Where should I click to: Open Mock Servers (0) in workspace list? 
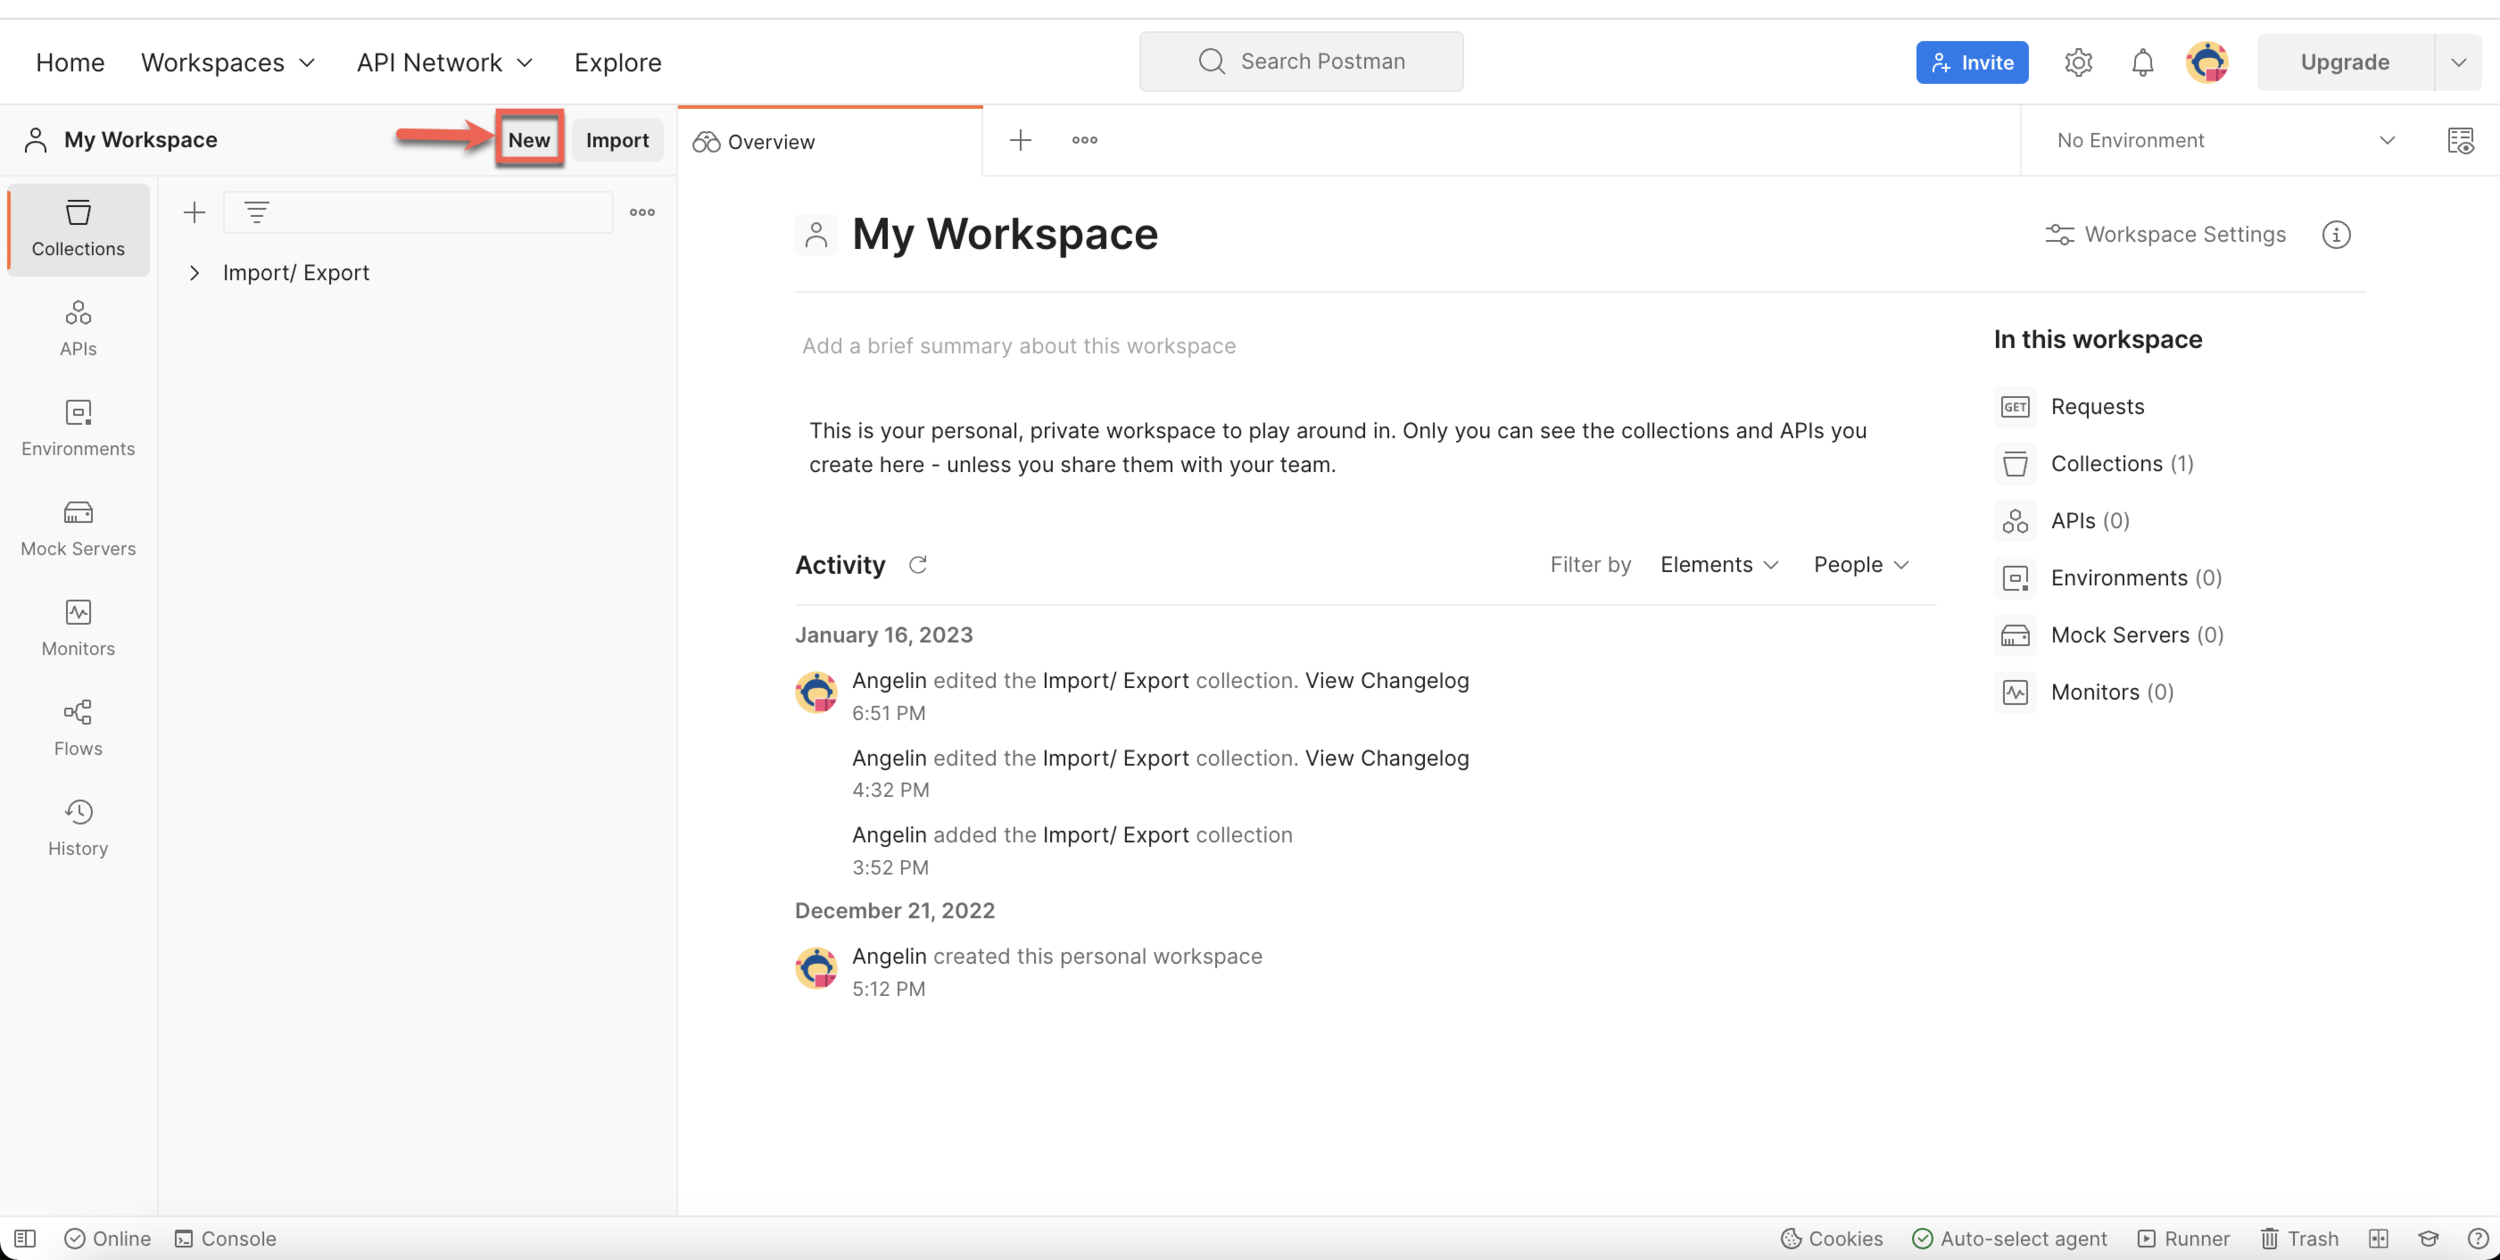click(x=2110, y=635)
